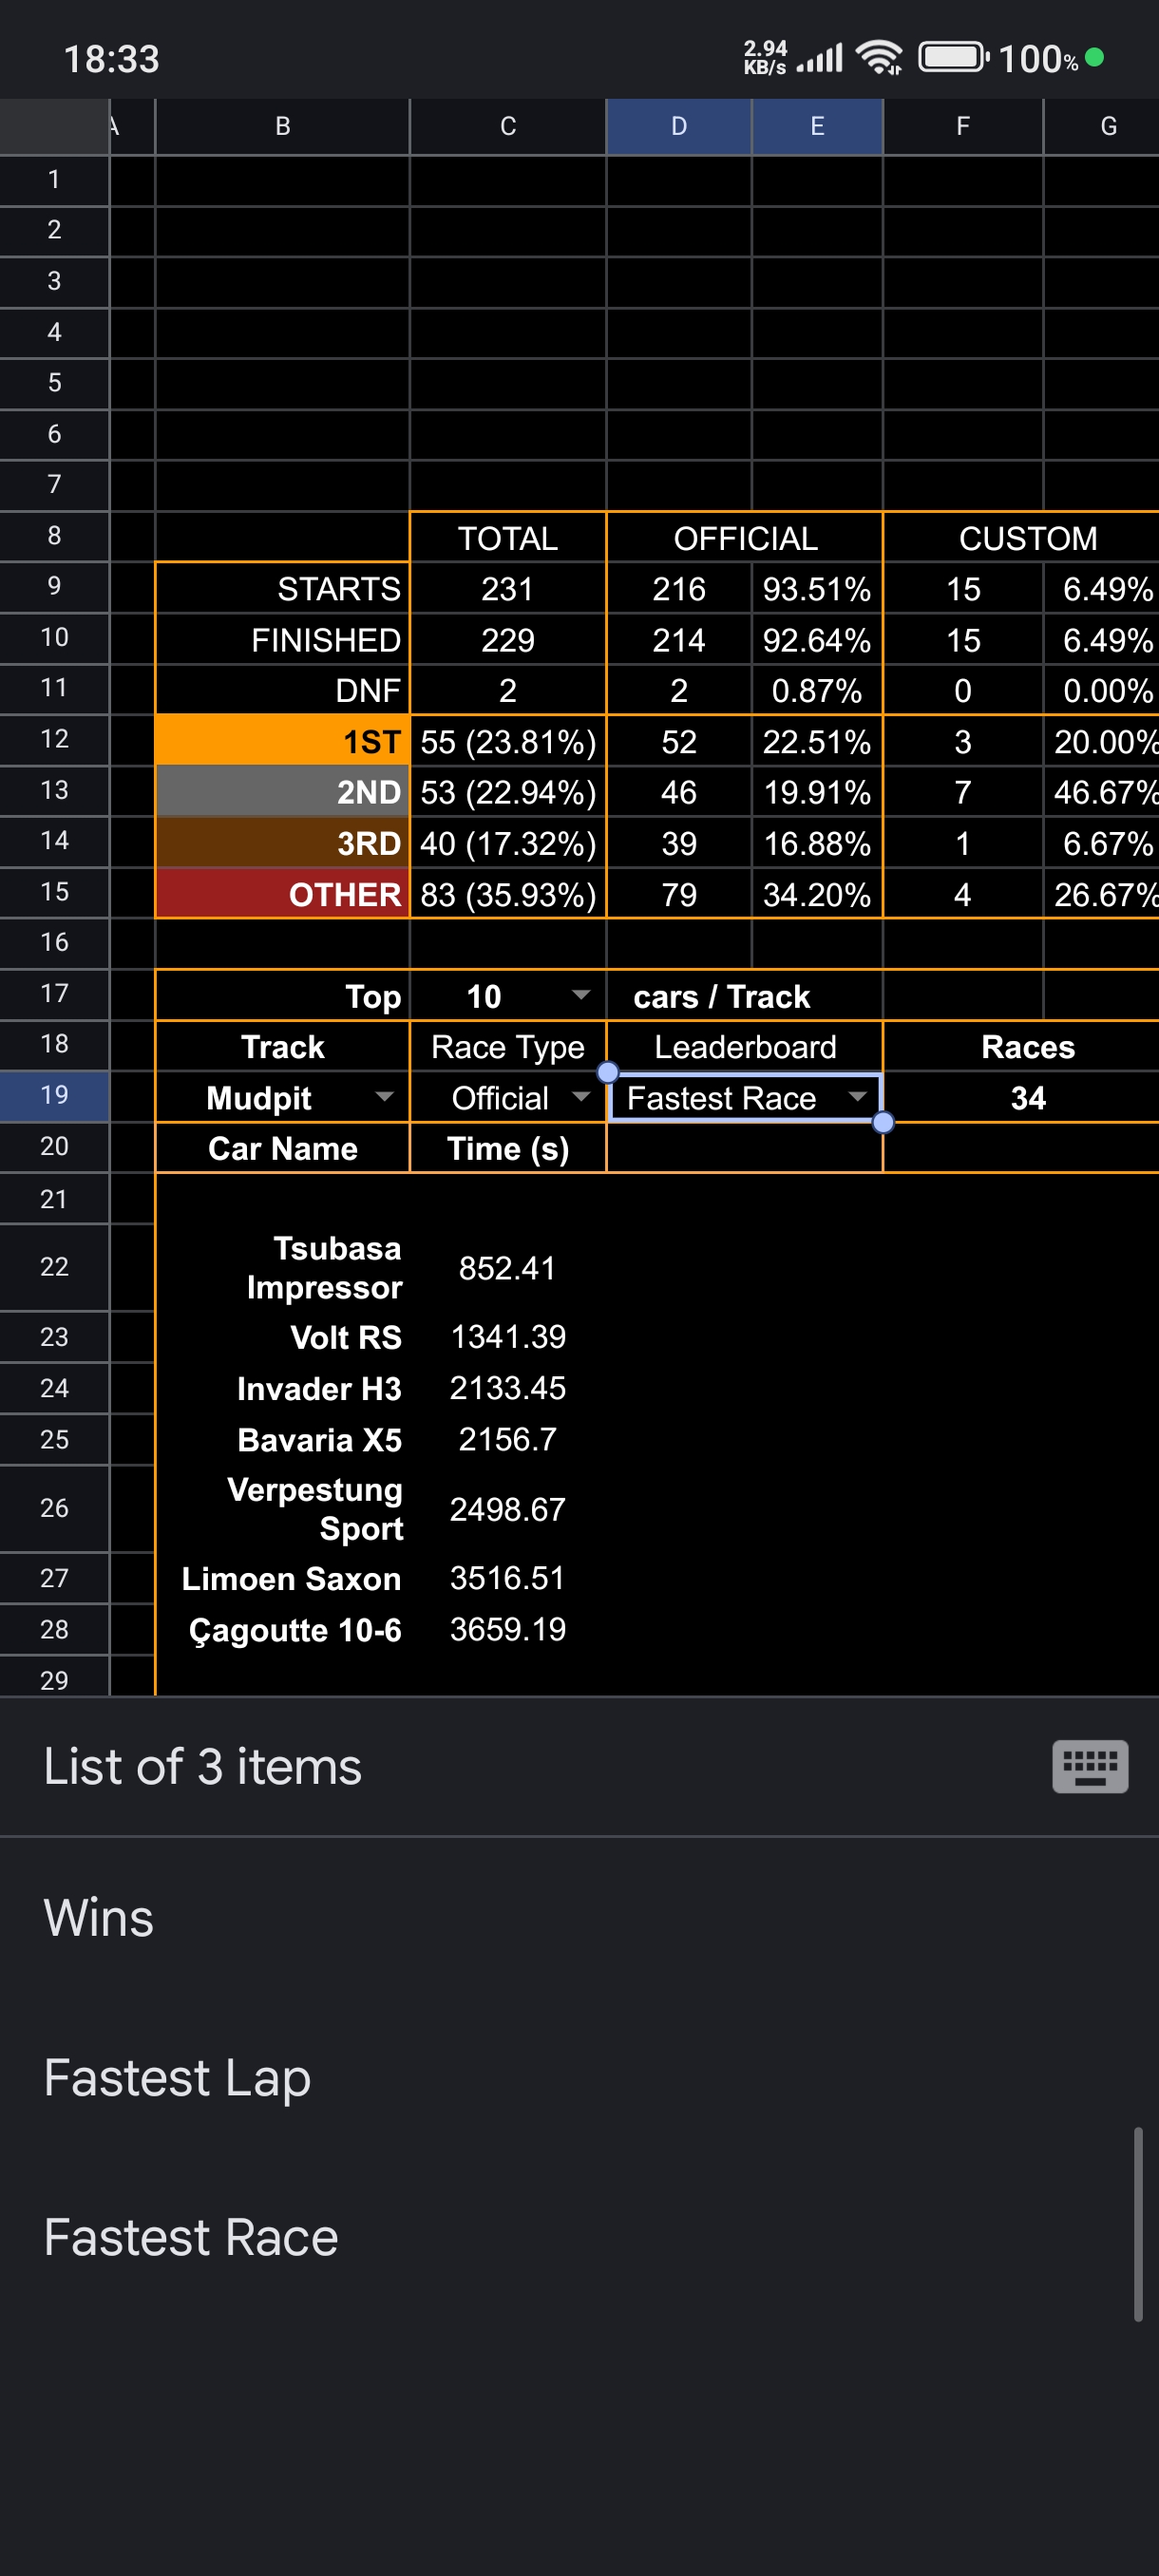Expand the Fastest Race leaderboard dropdown arrow

857,1096
